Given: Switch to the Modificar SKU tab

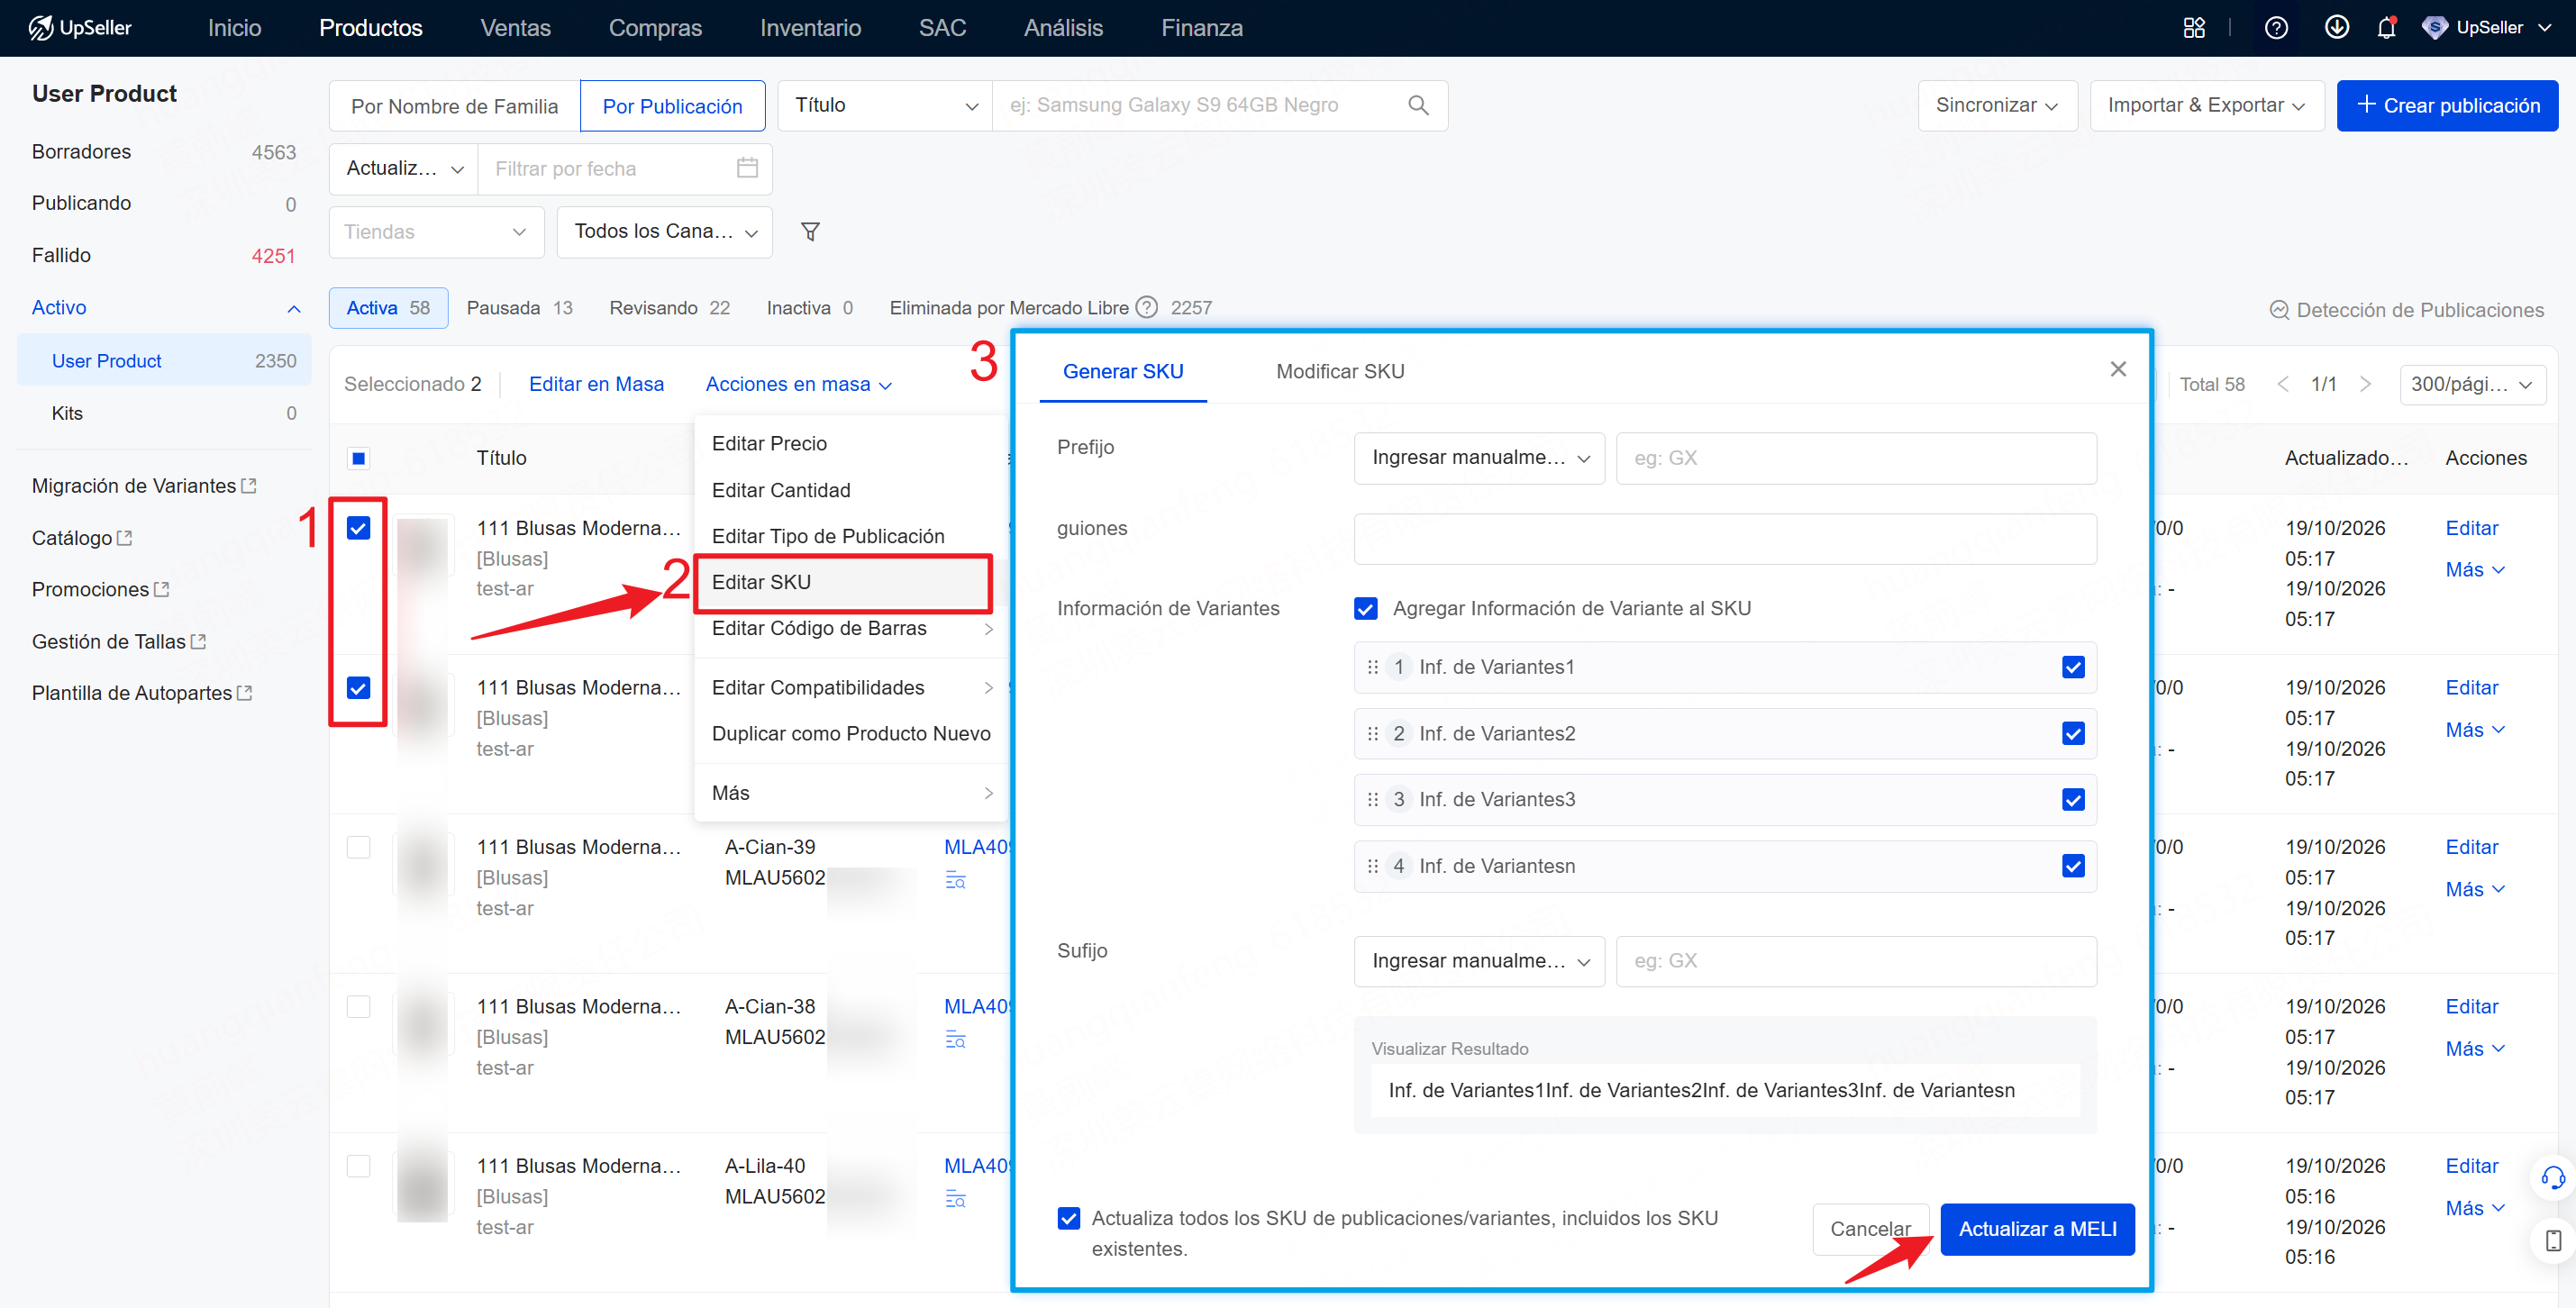Looking at the screenshot, I should (1340, 371).
